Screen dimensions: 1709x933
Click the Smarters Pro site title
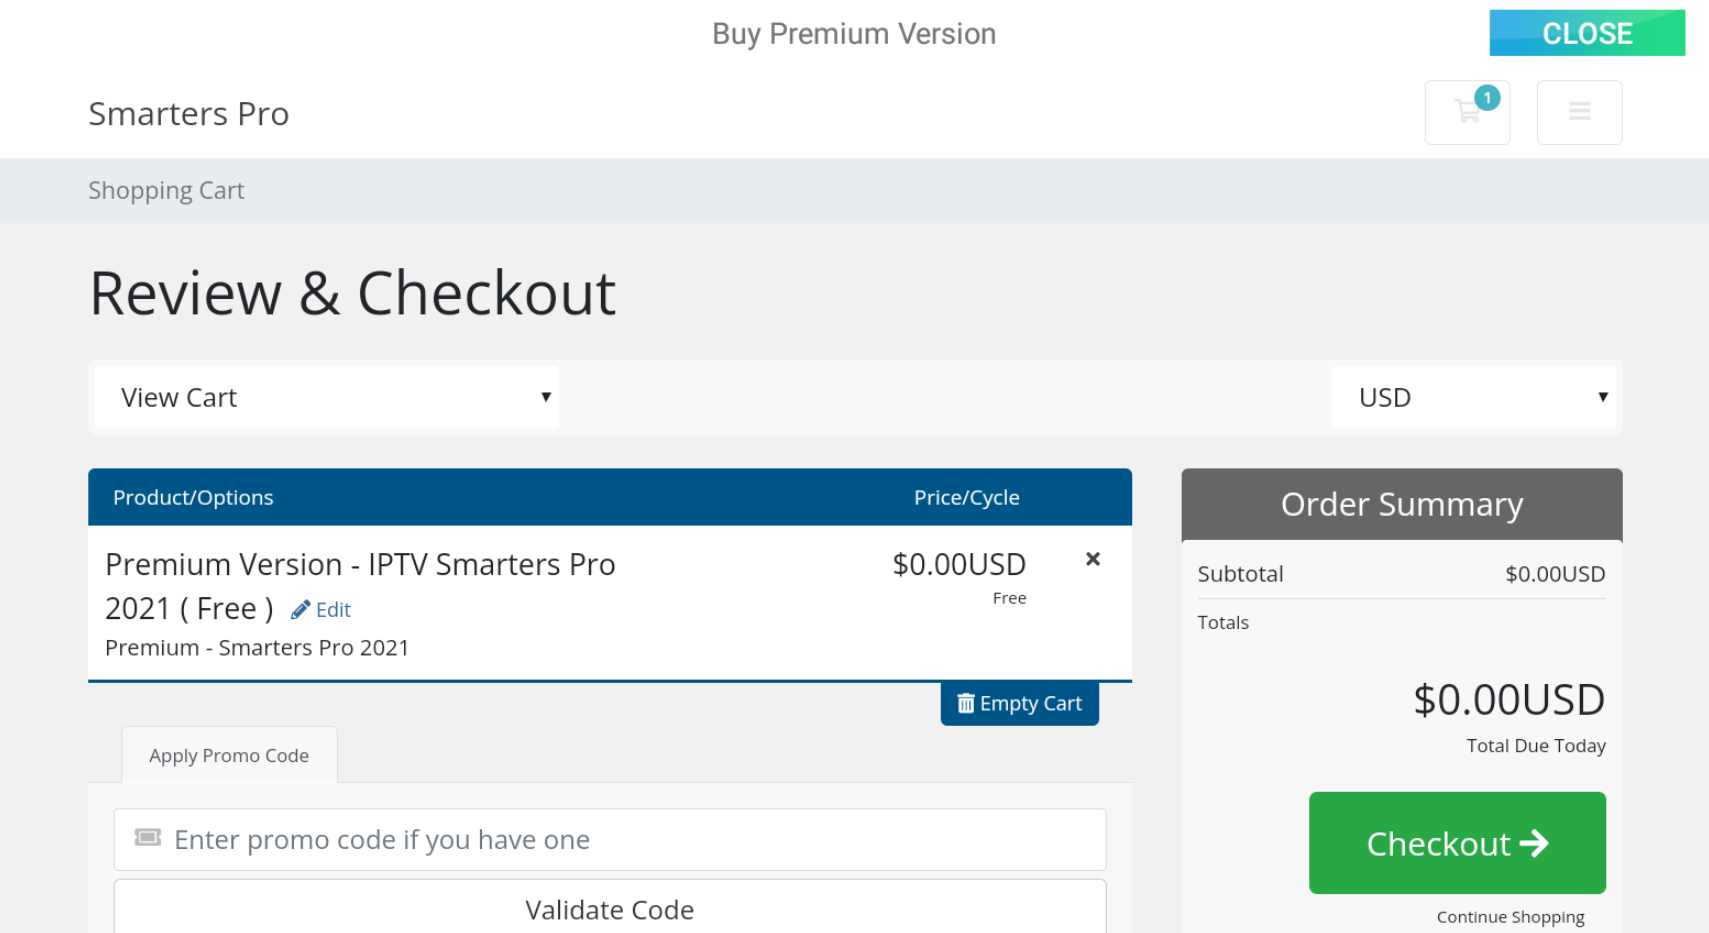(189, 114)
